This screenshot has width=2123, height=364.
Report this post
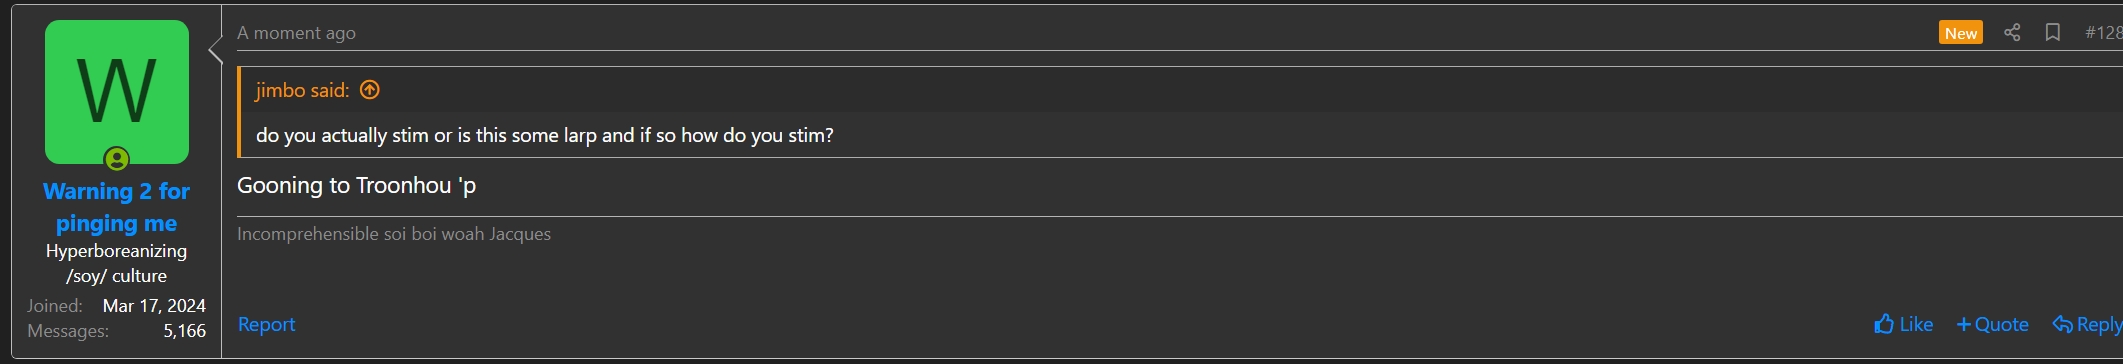266,324
